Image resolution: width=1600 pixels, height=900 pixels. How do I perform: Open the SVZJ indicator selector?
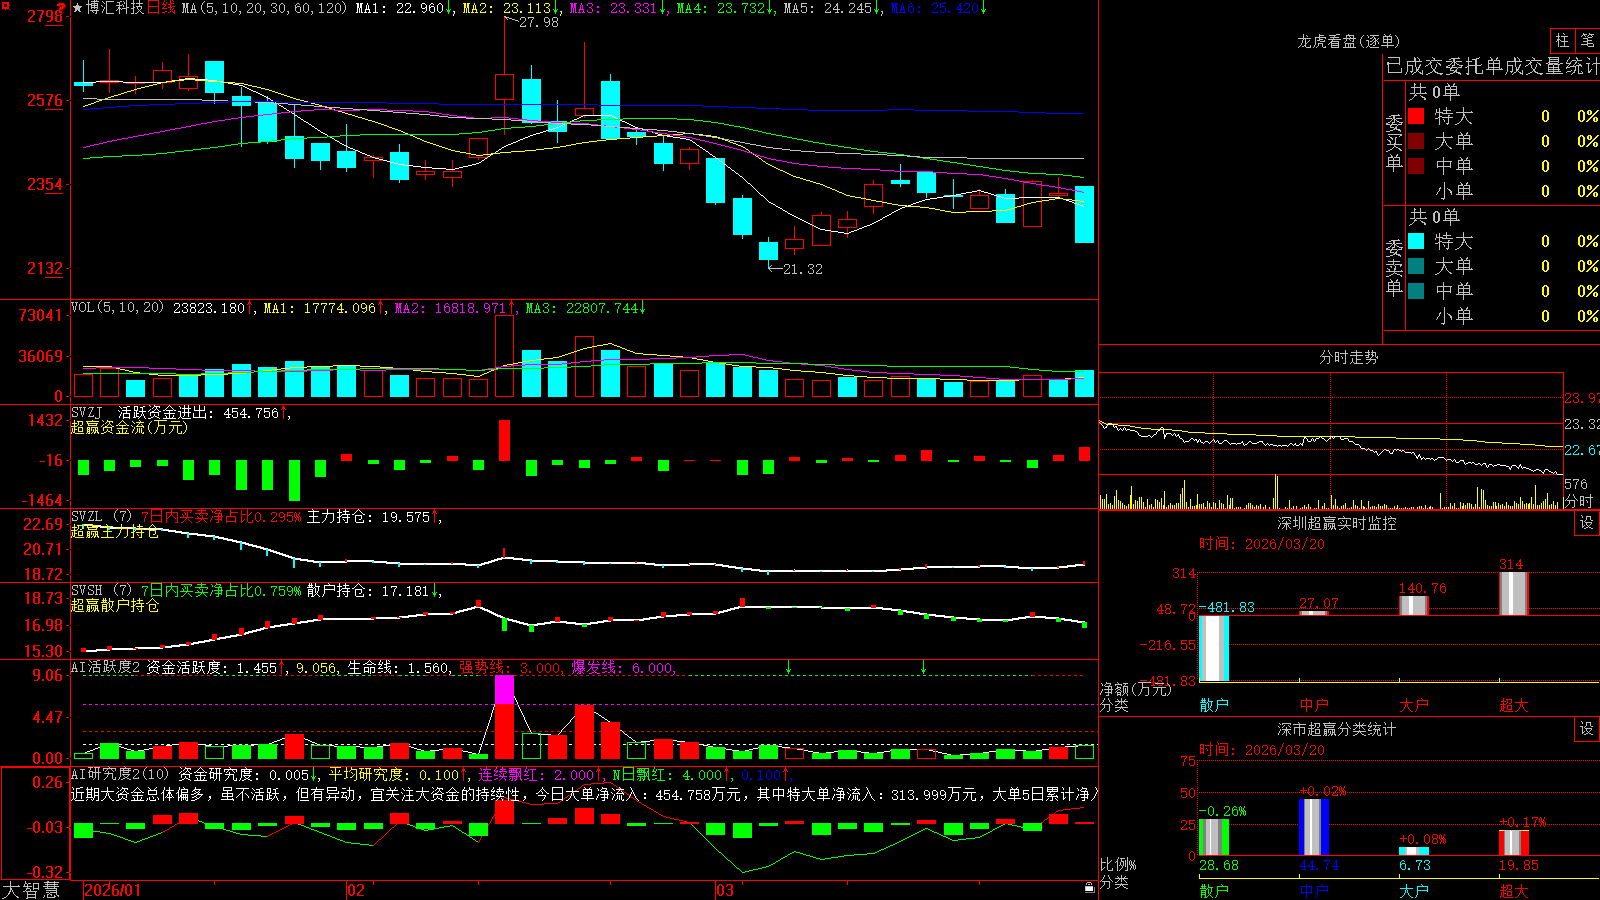[87, 412]
